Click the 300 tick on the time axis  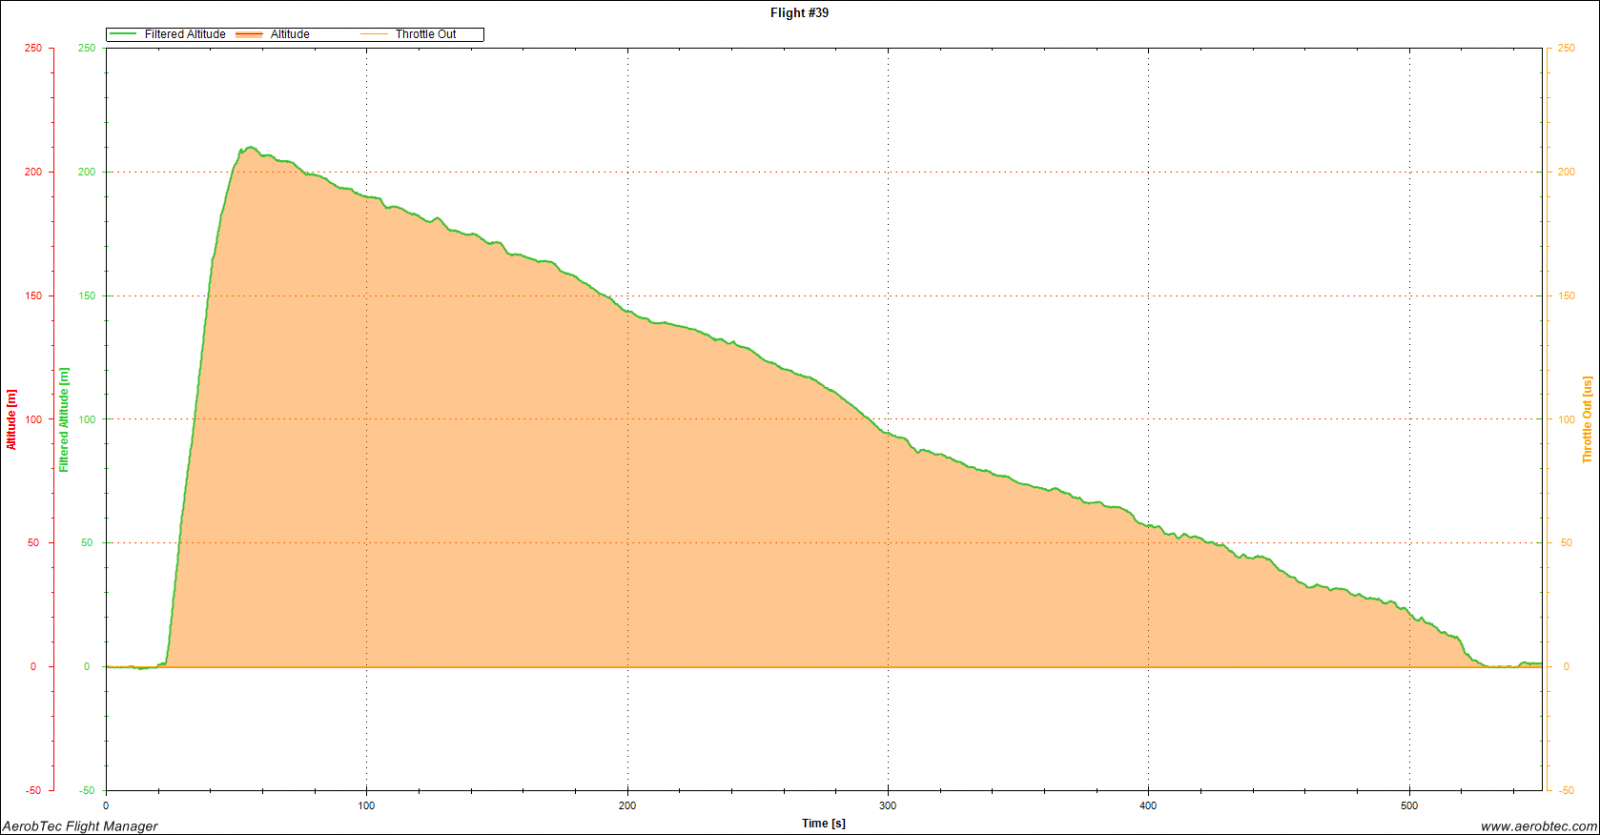[888, 805]
